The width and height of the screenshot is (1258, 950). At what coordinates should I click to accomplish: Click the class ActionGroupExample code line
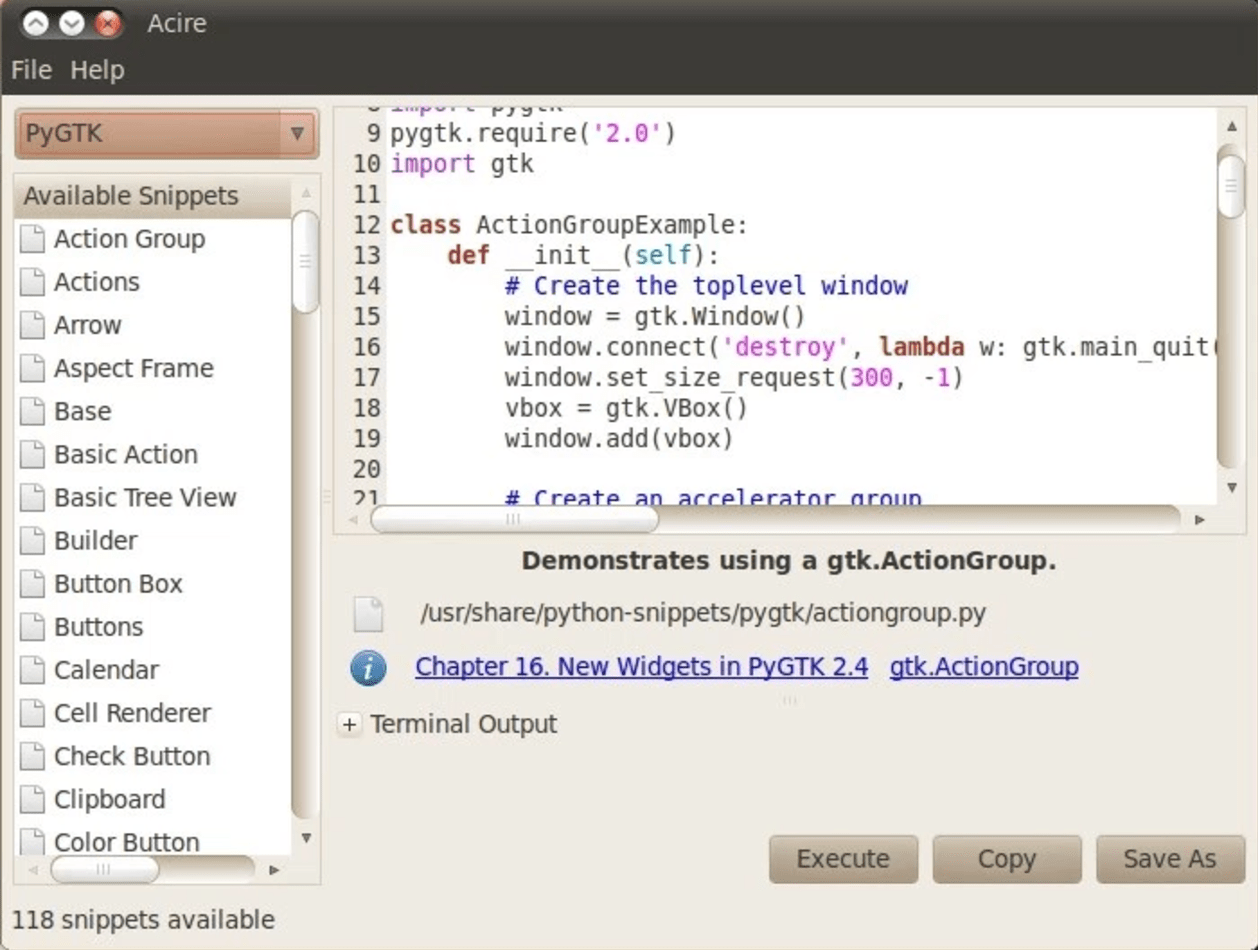[x=569, y=225]
